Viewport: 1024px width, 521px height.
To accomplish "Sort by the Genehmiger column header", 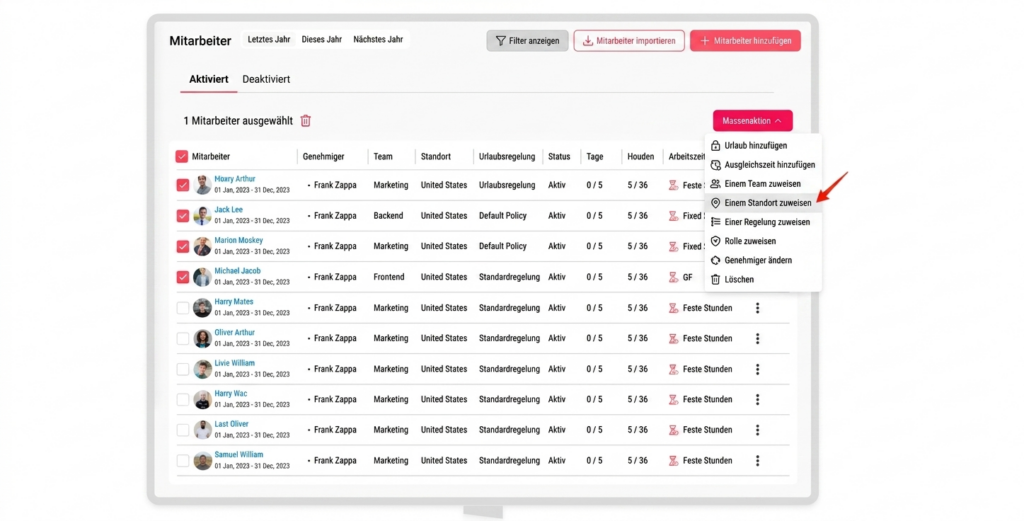I will 323,157.
